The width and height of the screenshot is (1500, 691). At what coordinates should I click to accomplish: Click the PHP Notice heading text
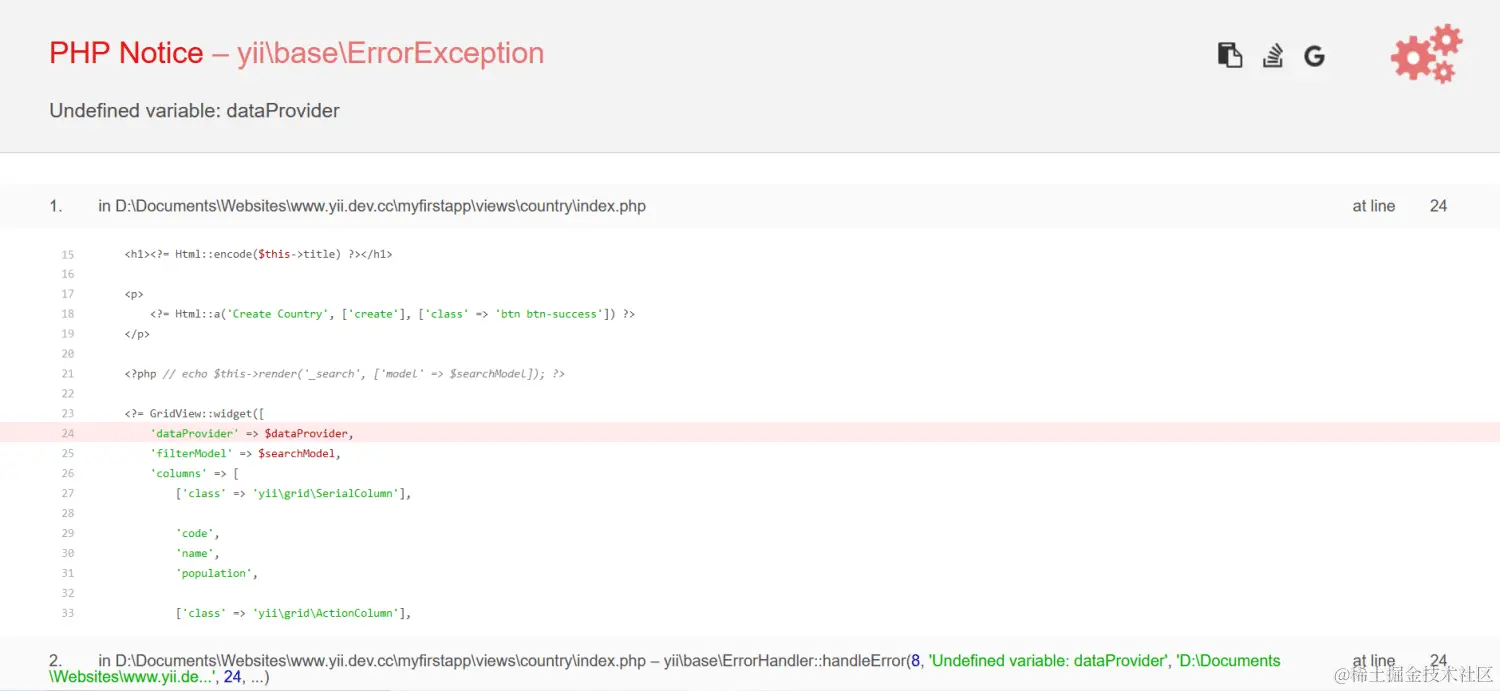click(126, 53)
